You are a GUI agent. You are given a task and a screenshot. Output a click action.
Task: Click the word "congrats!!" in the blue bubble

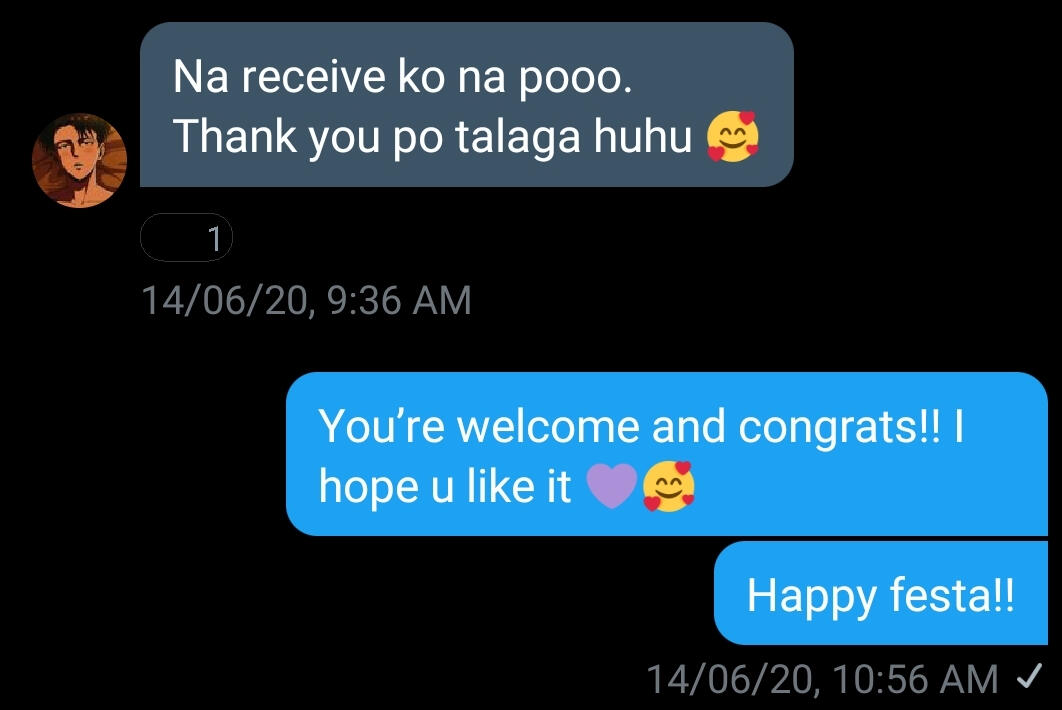(x=839, y=429)
